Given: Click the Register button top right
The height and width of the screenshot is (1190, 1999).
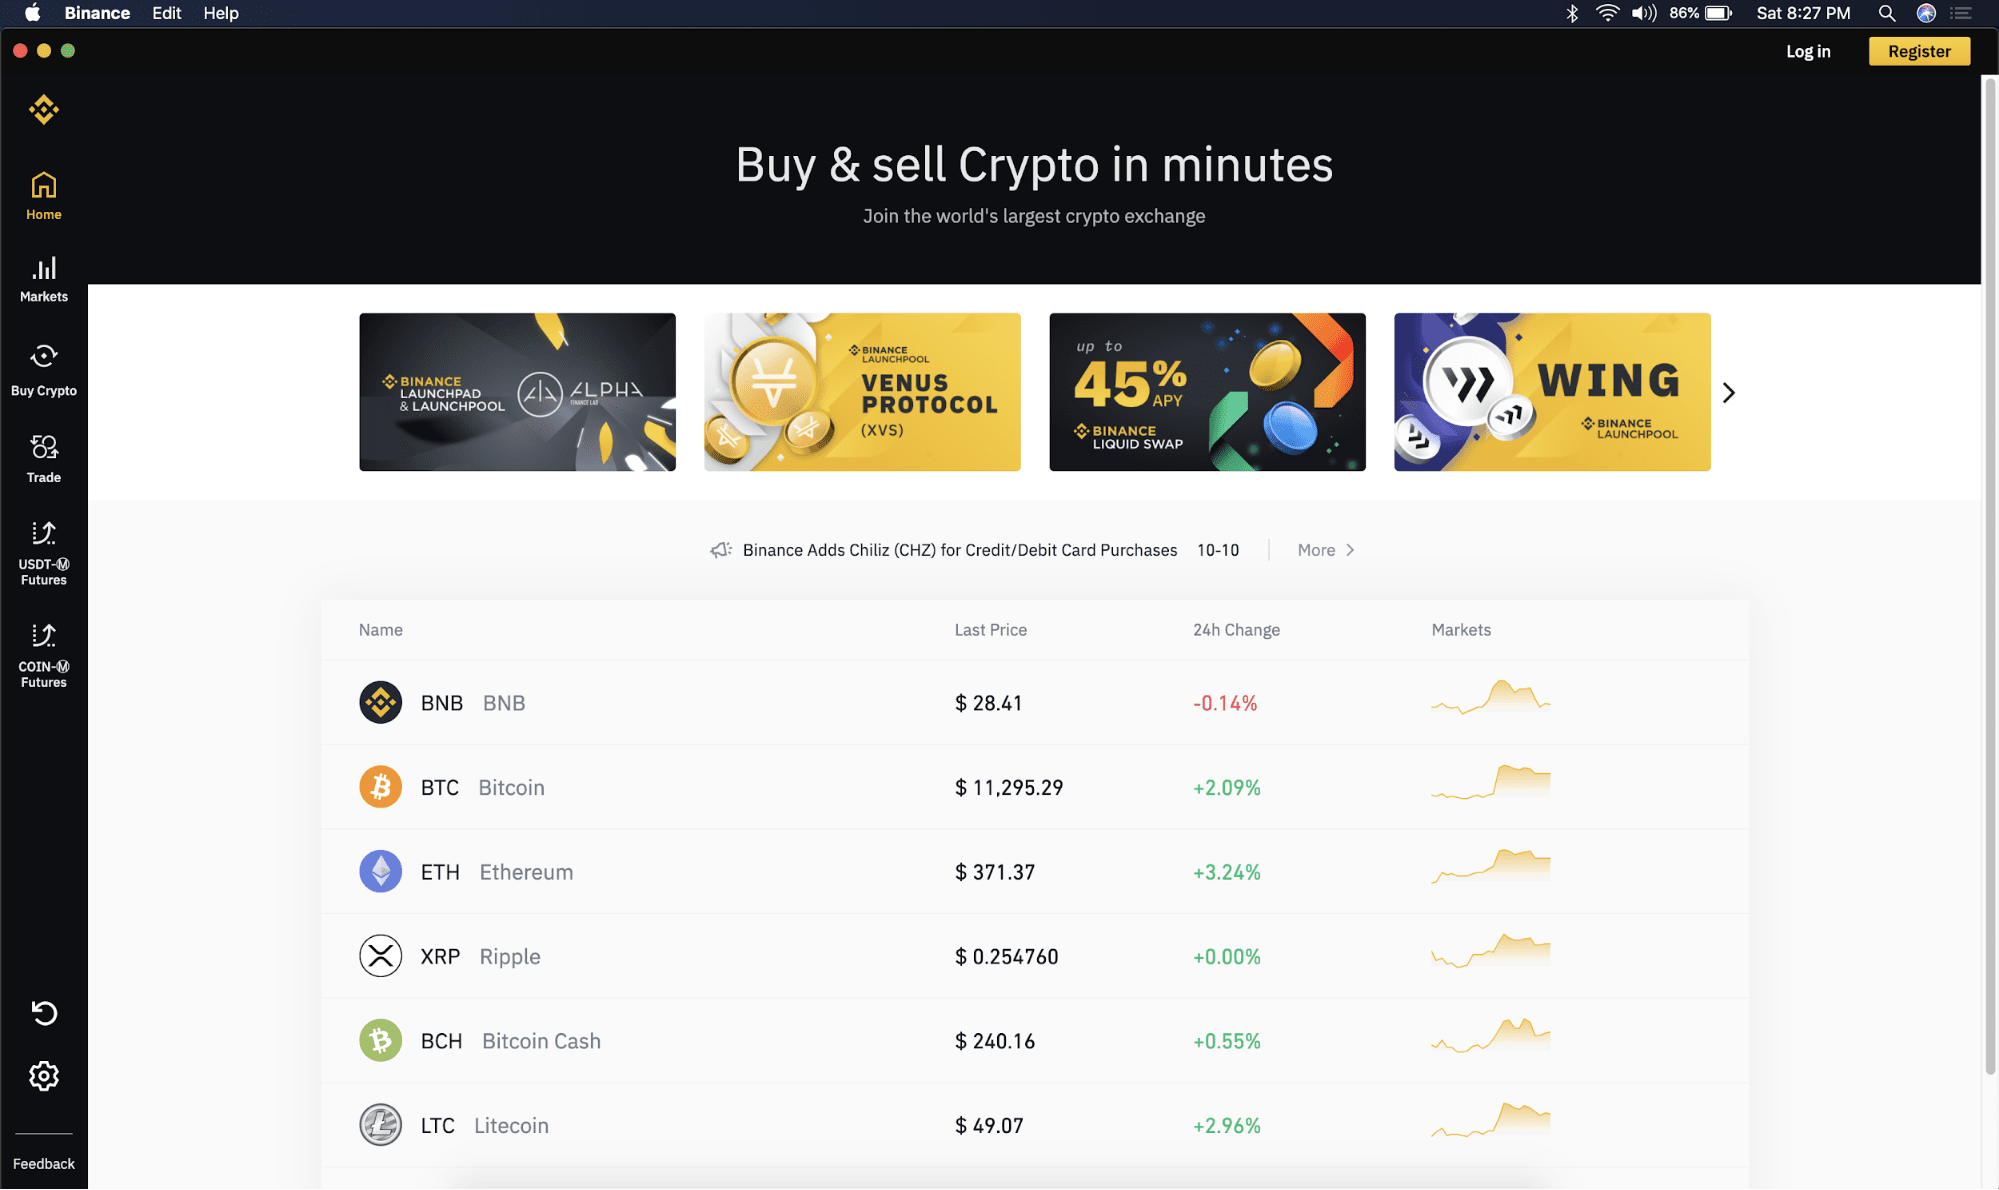Looking at the screenshot, I should pos(1920,50).
